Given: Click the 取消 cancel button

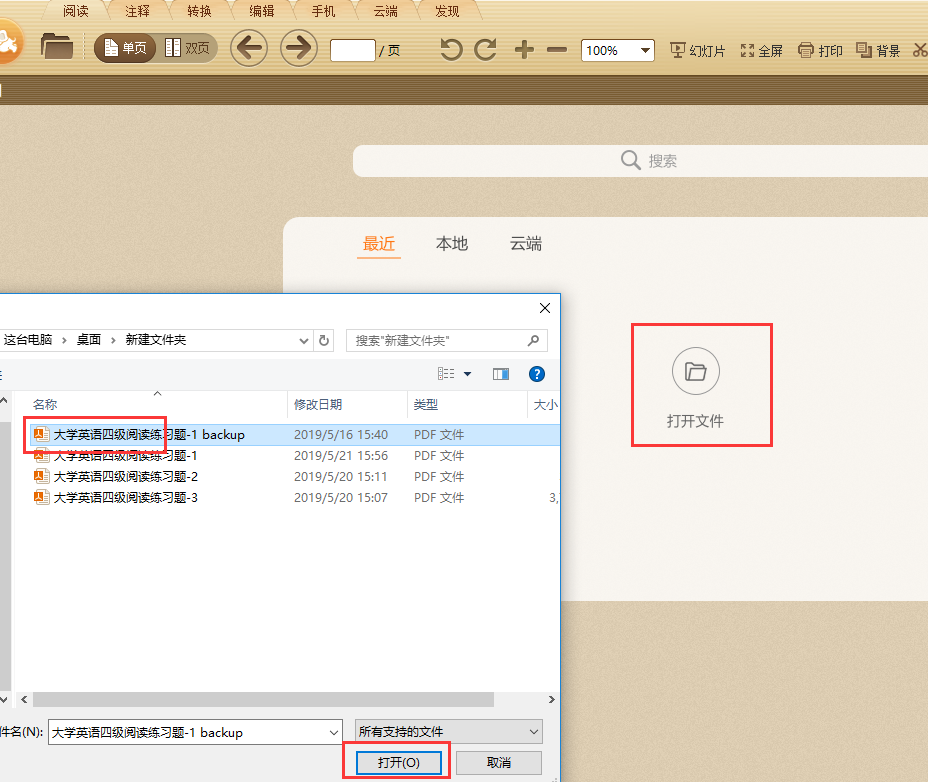Looking at the screenshot, I should pyautogui.click(x=499, y=762).
